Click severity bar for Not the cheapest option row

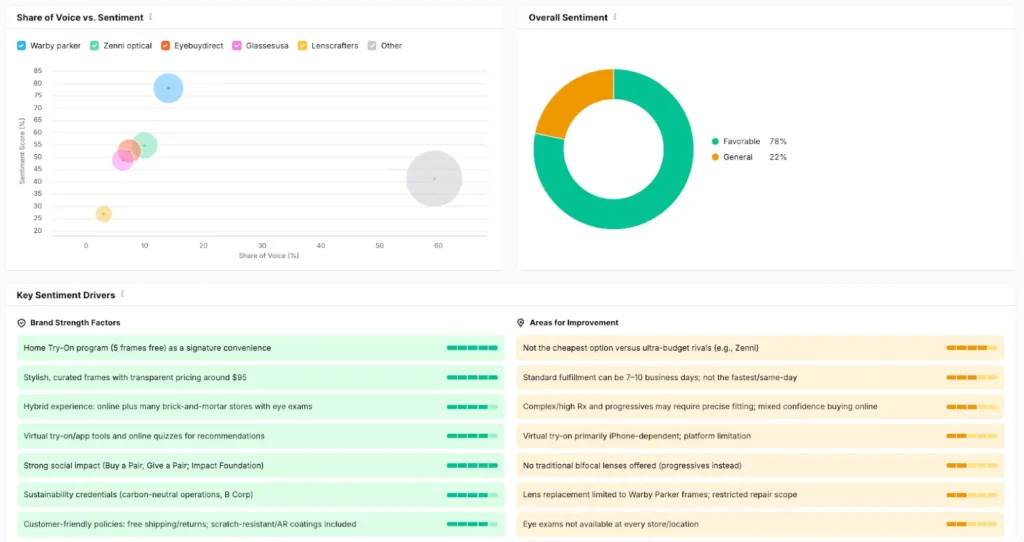coord(972,348)
